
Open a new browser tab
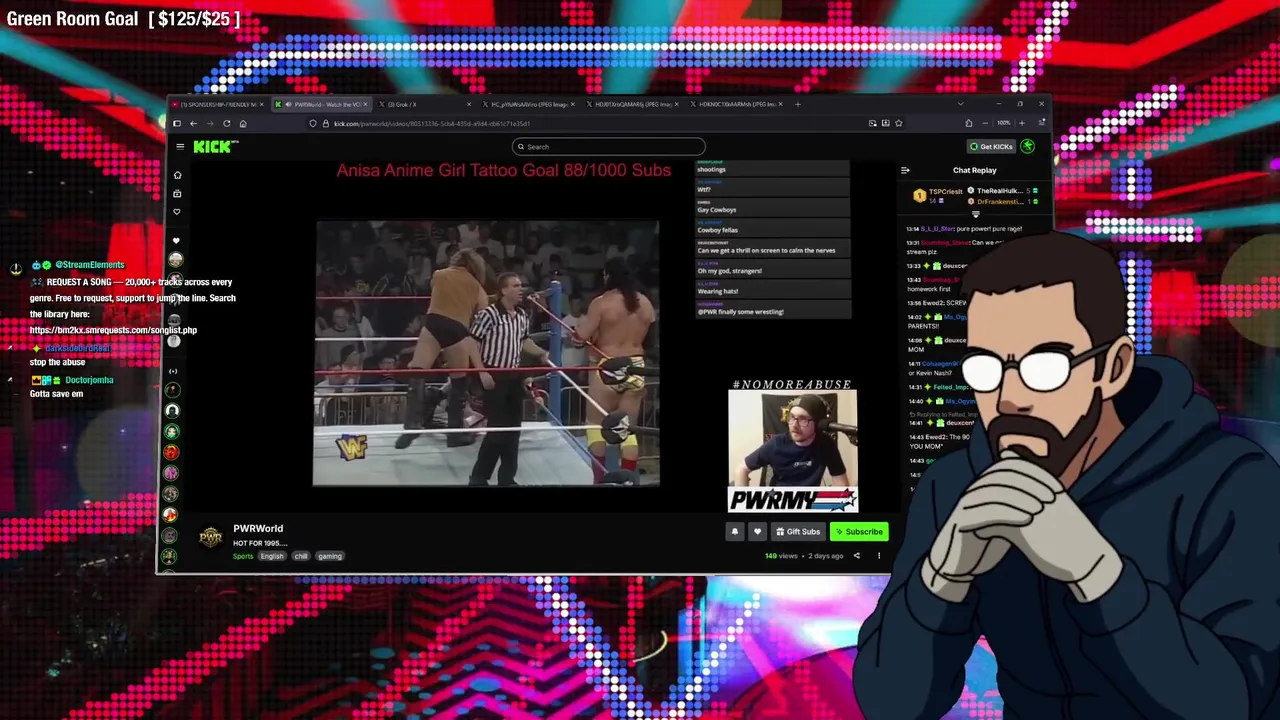[x=797, y=104]
